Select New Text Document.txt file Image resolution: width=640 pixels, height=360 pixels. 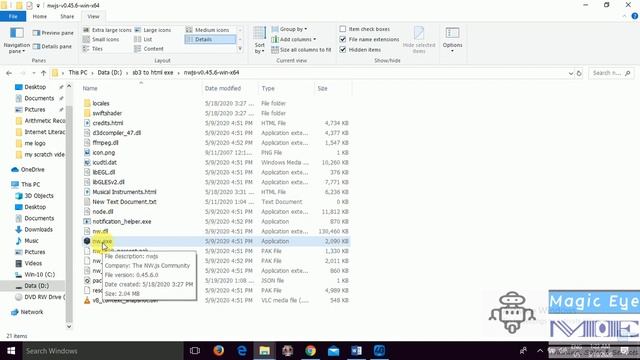click(124, 202)
